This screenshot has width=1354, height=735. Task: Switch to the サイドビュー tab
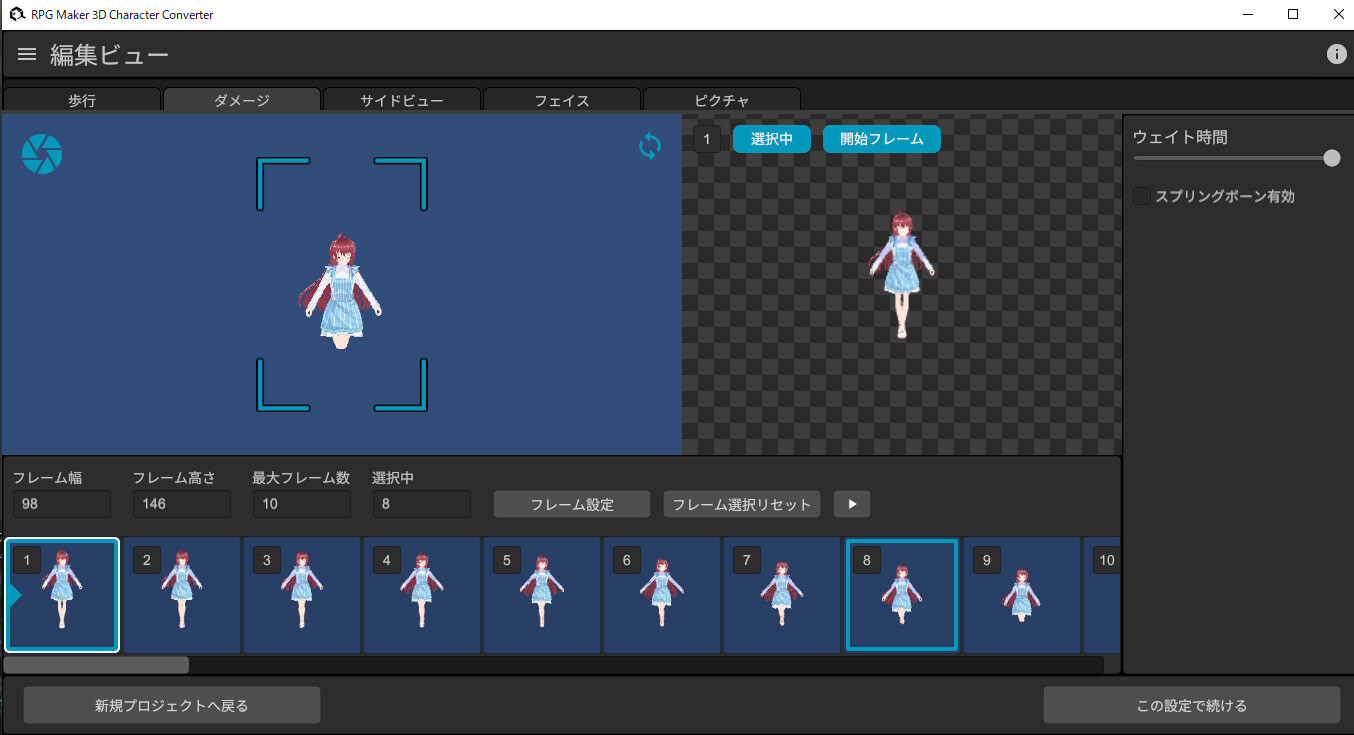click(x=401, y=100)
